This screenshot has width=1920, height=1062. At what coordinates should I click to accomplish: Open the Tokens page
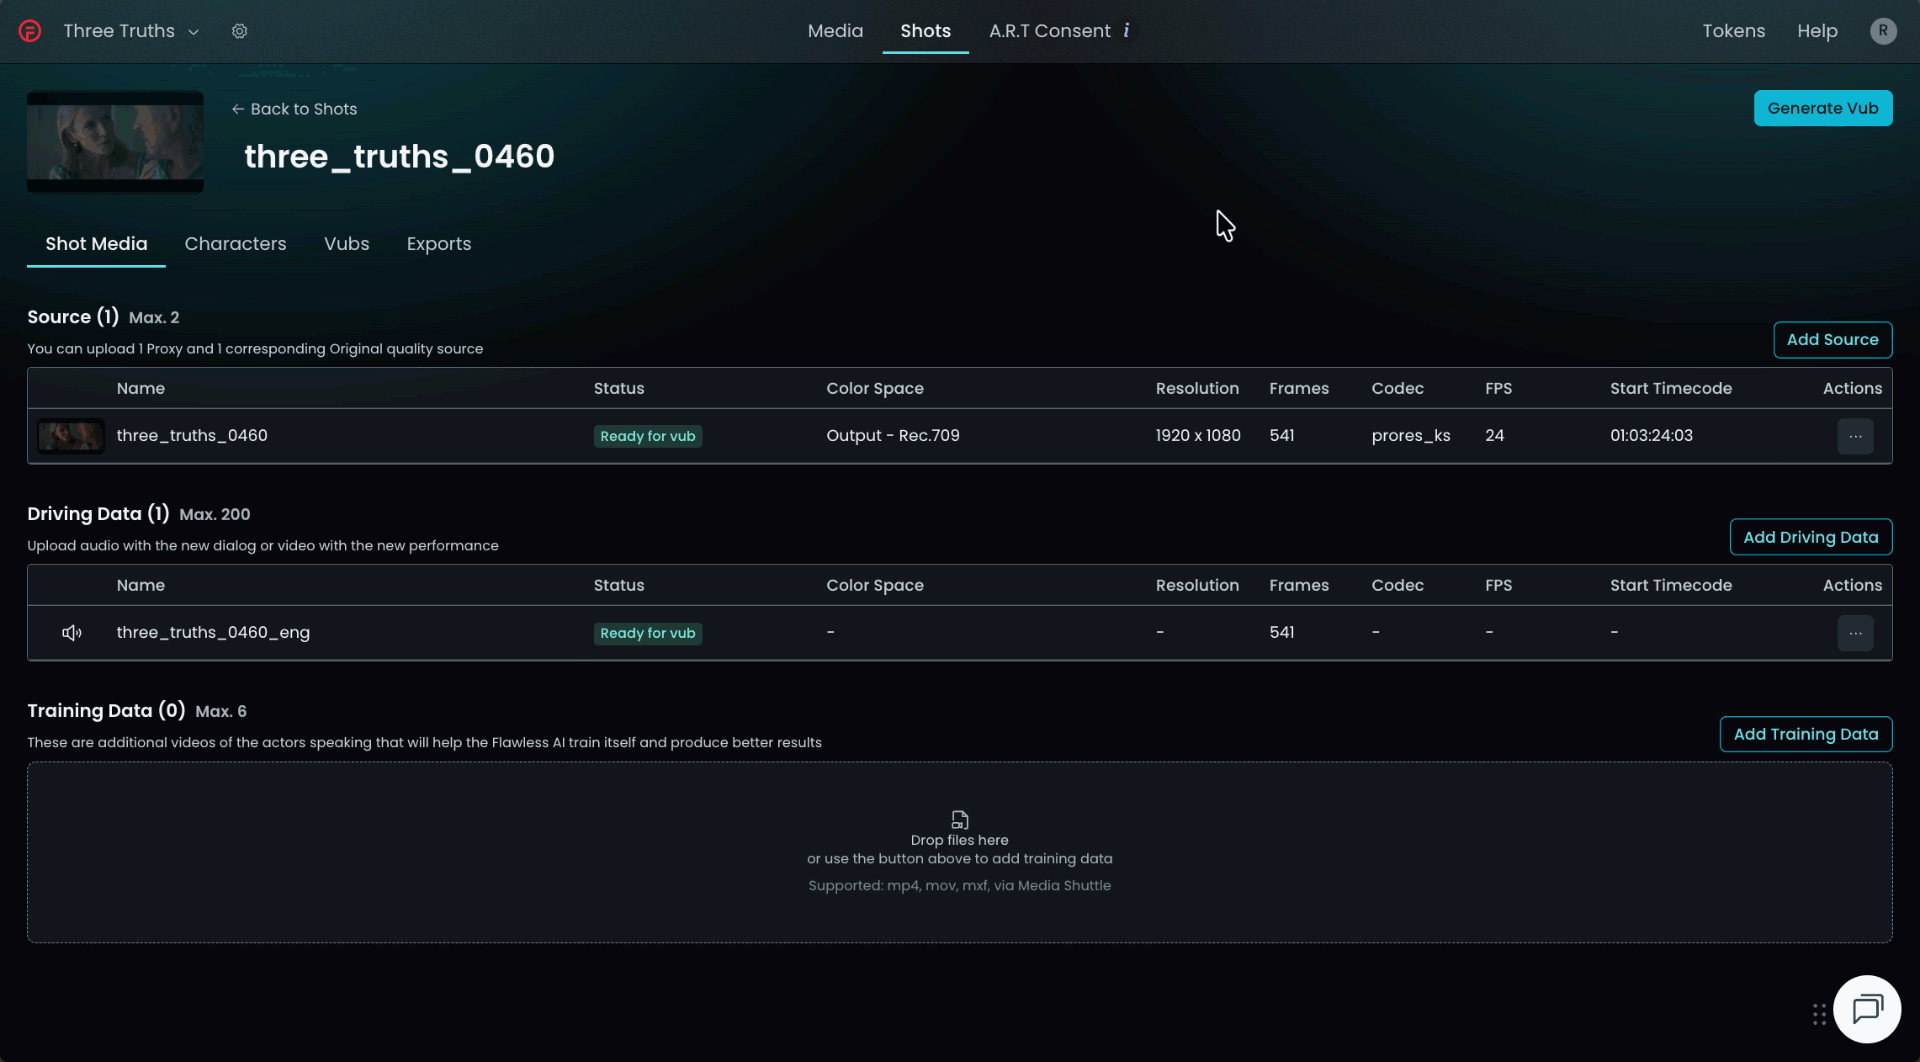click(1733, 31)
